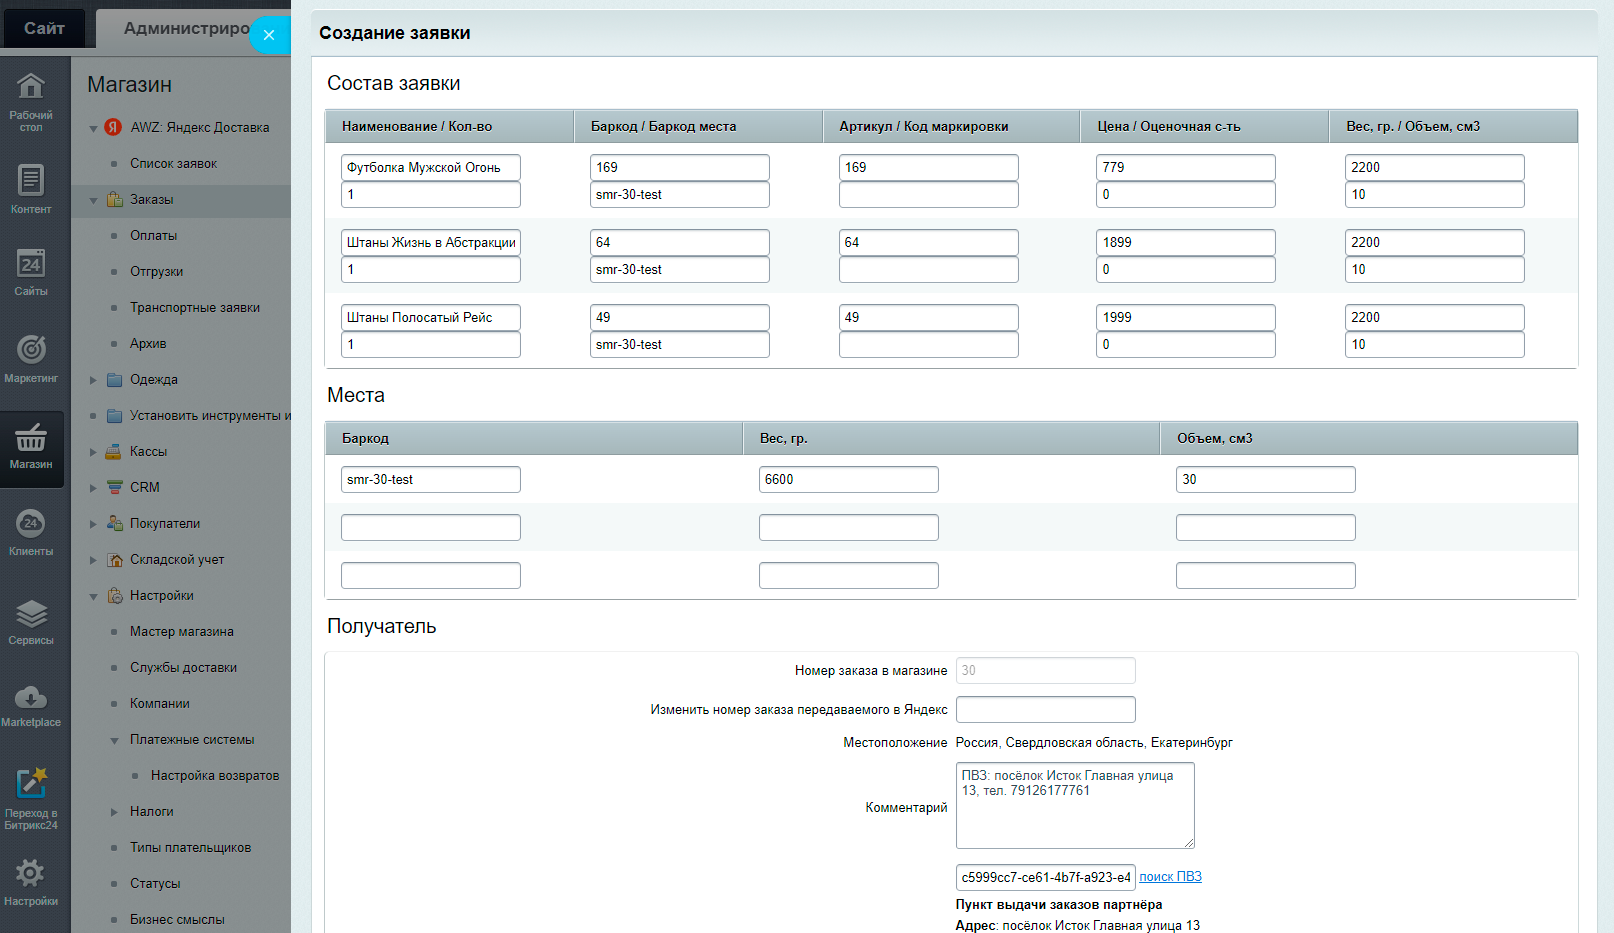
Task: Open the Сайты sidebar section
Action: click(x=31, y=272)
